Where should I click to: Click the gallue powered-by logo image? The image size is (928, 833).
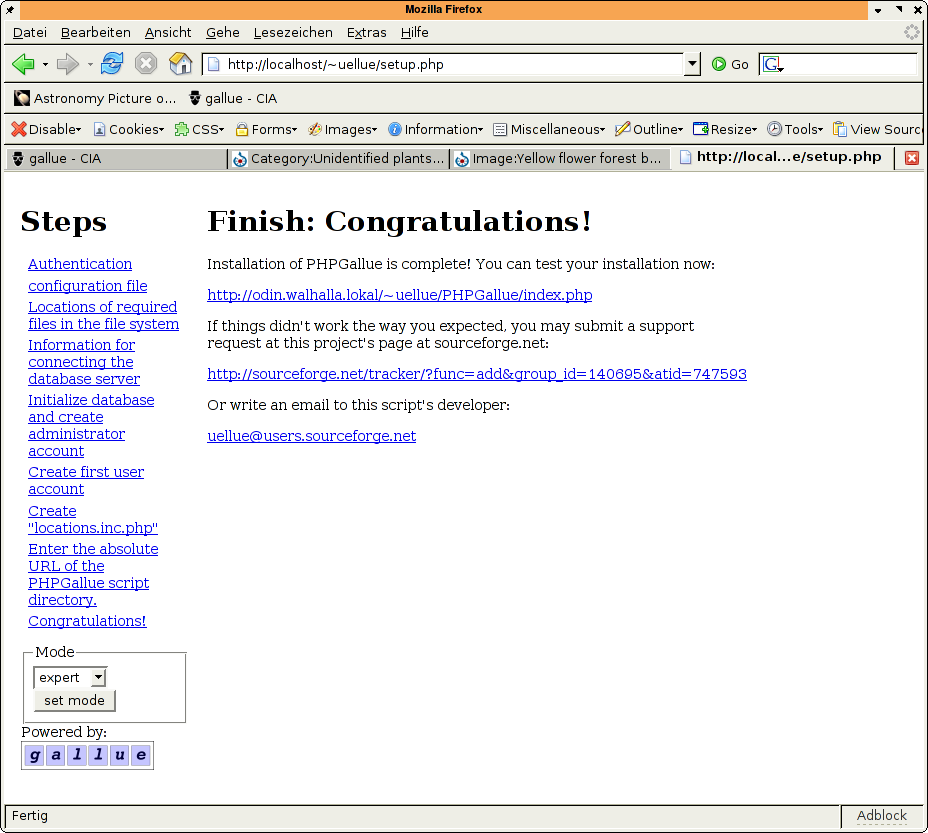(88, 755)
